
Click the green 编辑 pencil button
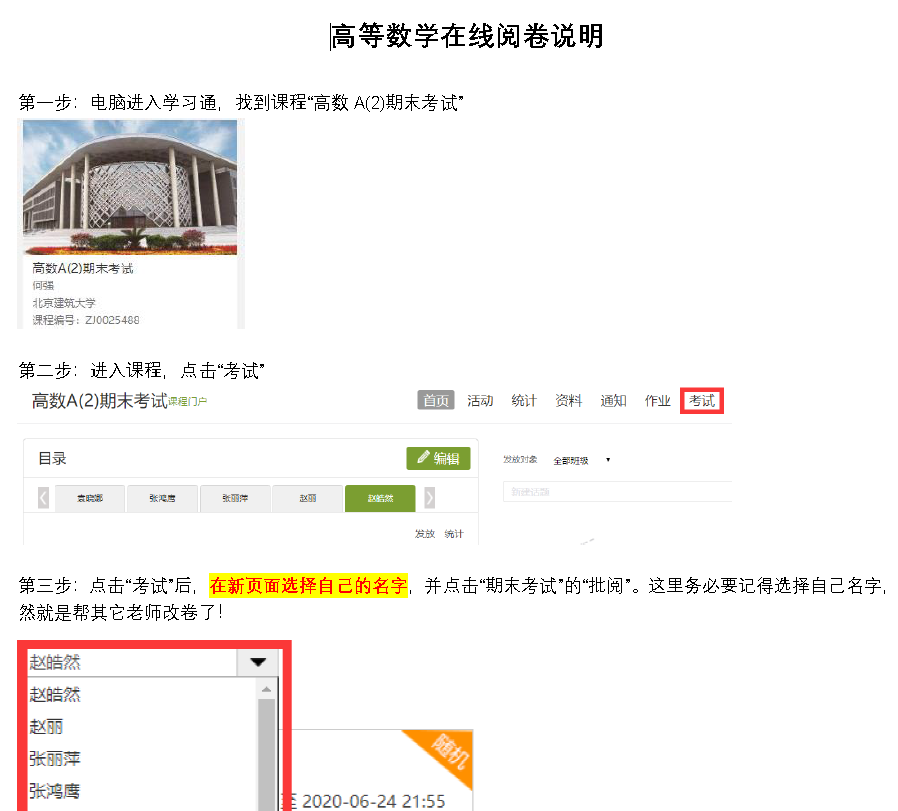pyautogui.click(x=438, y=458)
